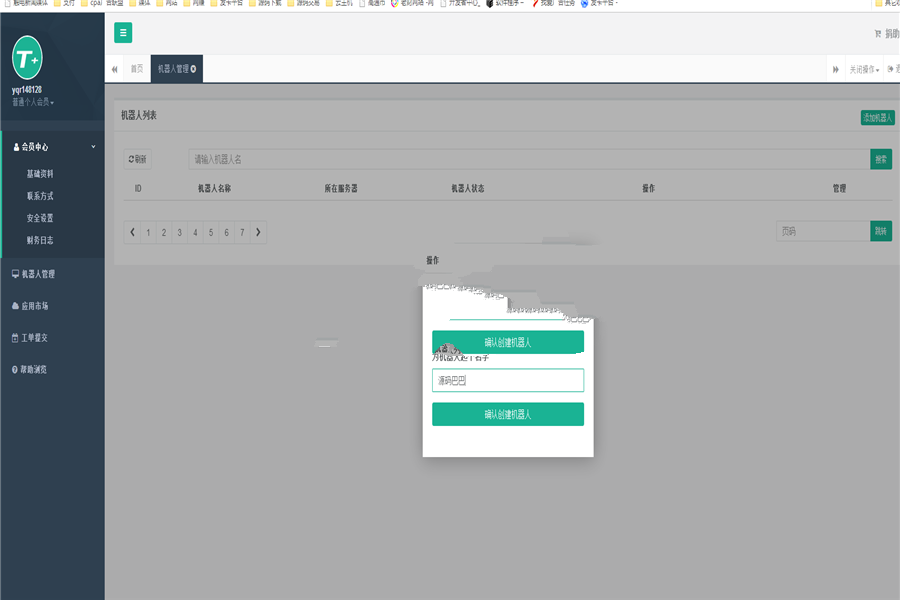900x600 pixels.
Task: Focus the 请输入机器人名 search field
Action: click(529, 159)
